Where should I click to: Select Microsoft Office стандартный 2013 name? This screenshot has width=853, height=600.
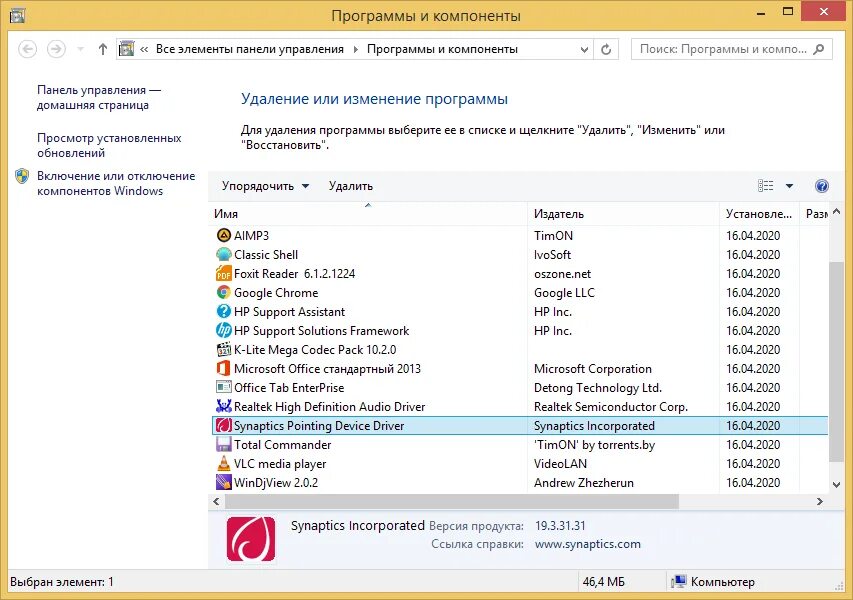(327, 369)
